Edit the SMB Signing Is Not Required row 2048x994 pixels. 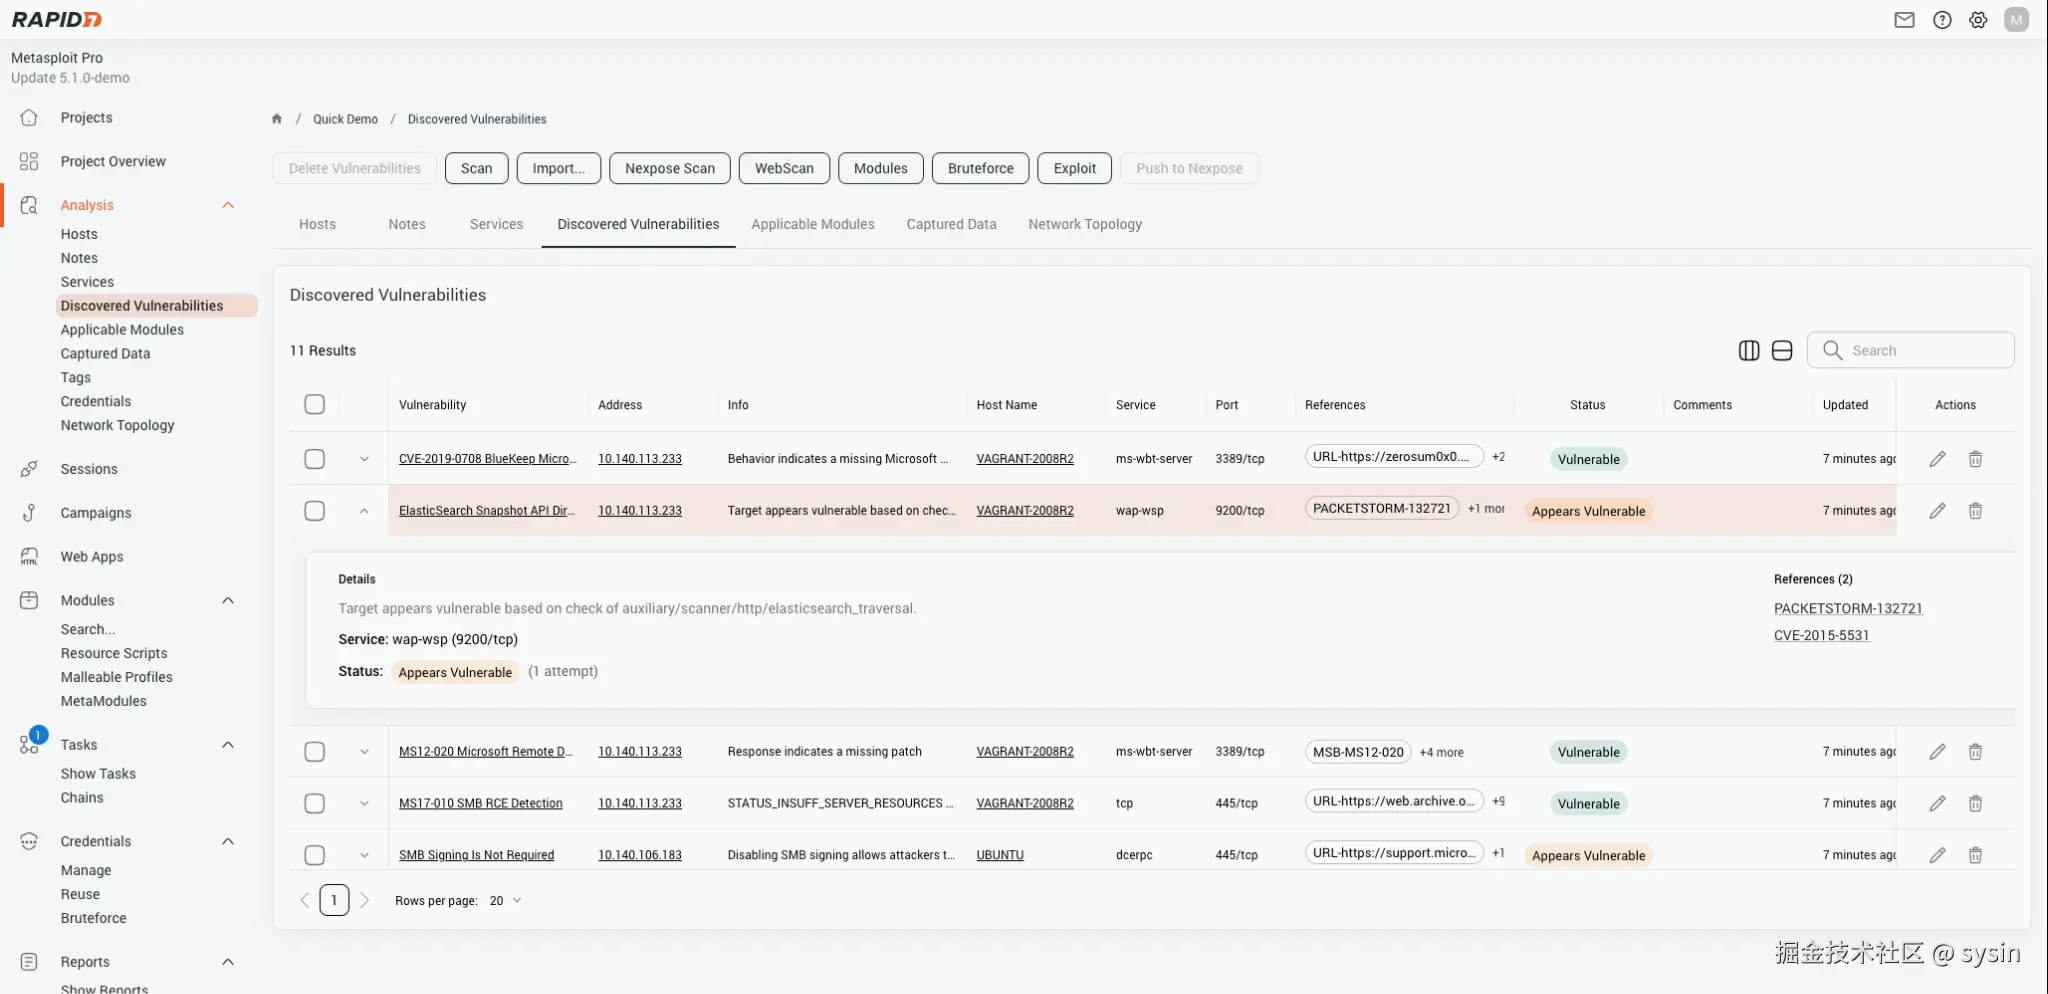(1937, 855)
